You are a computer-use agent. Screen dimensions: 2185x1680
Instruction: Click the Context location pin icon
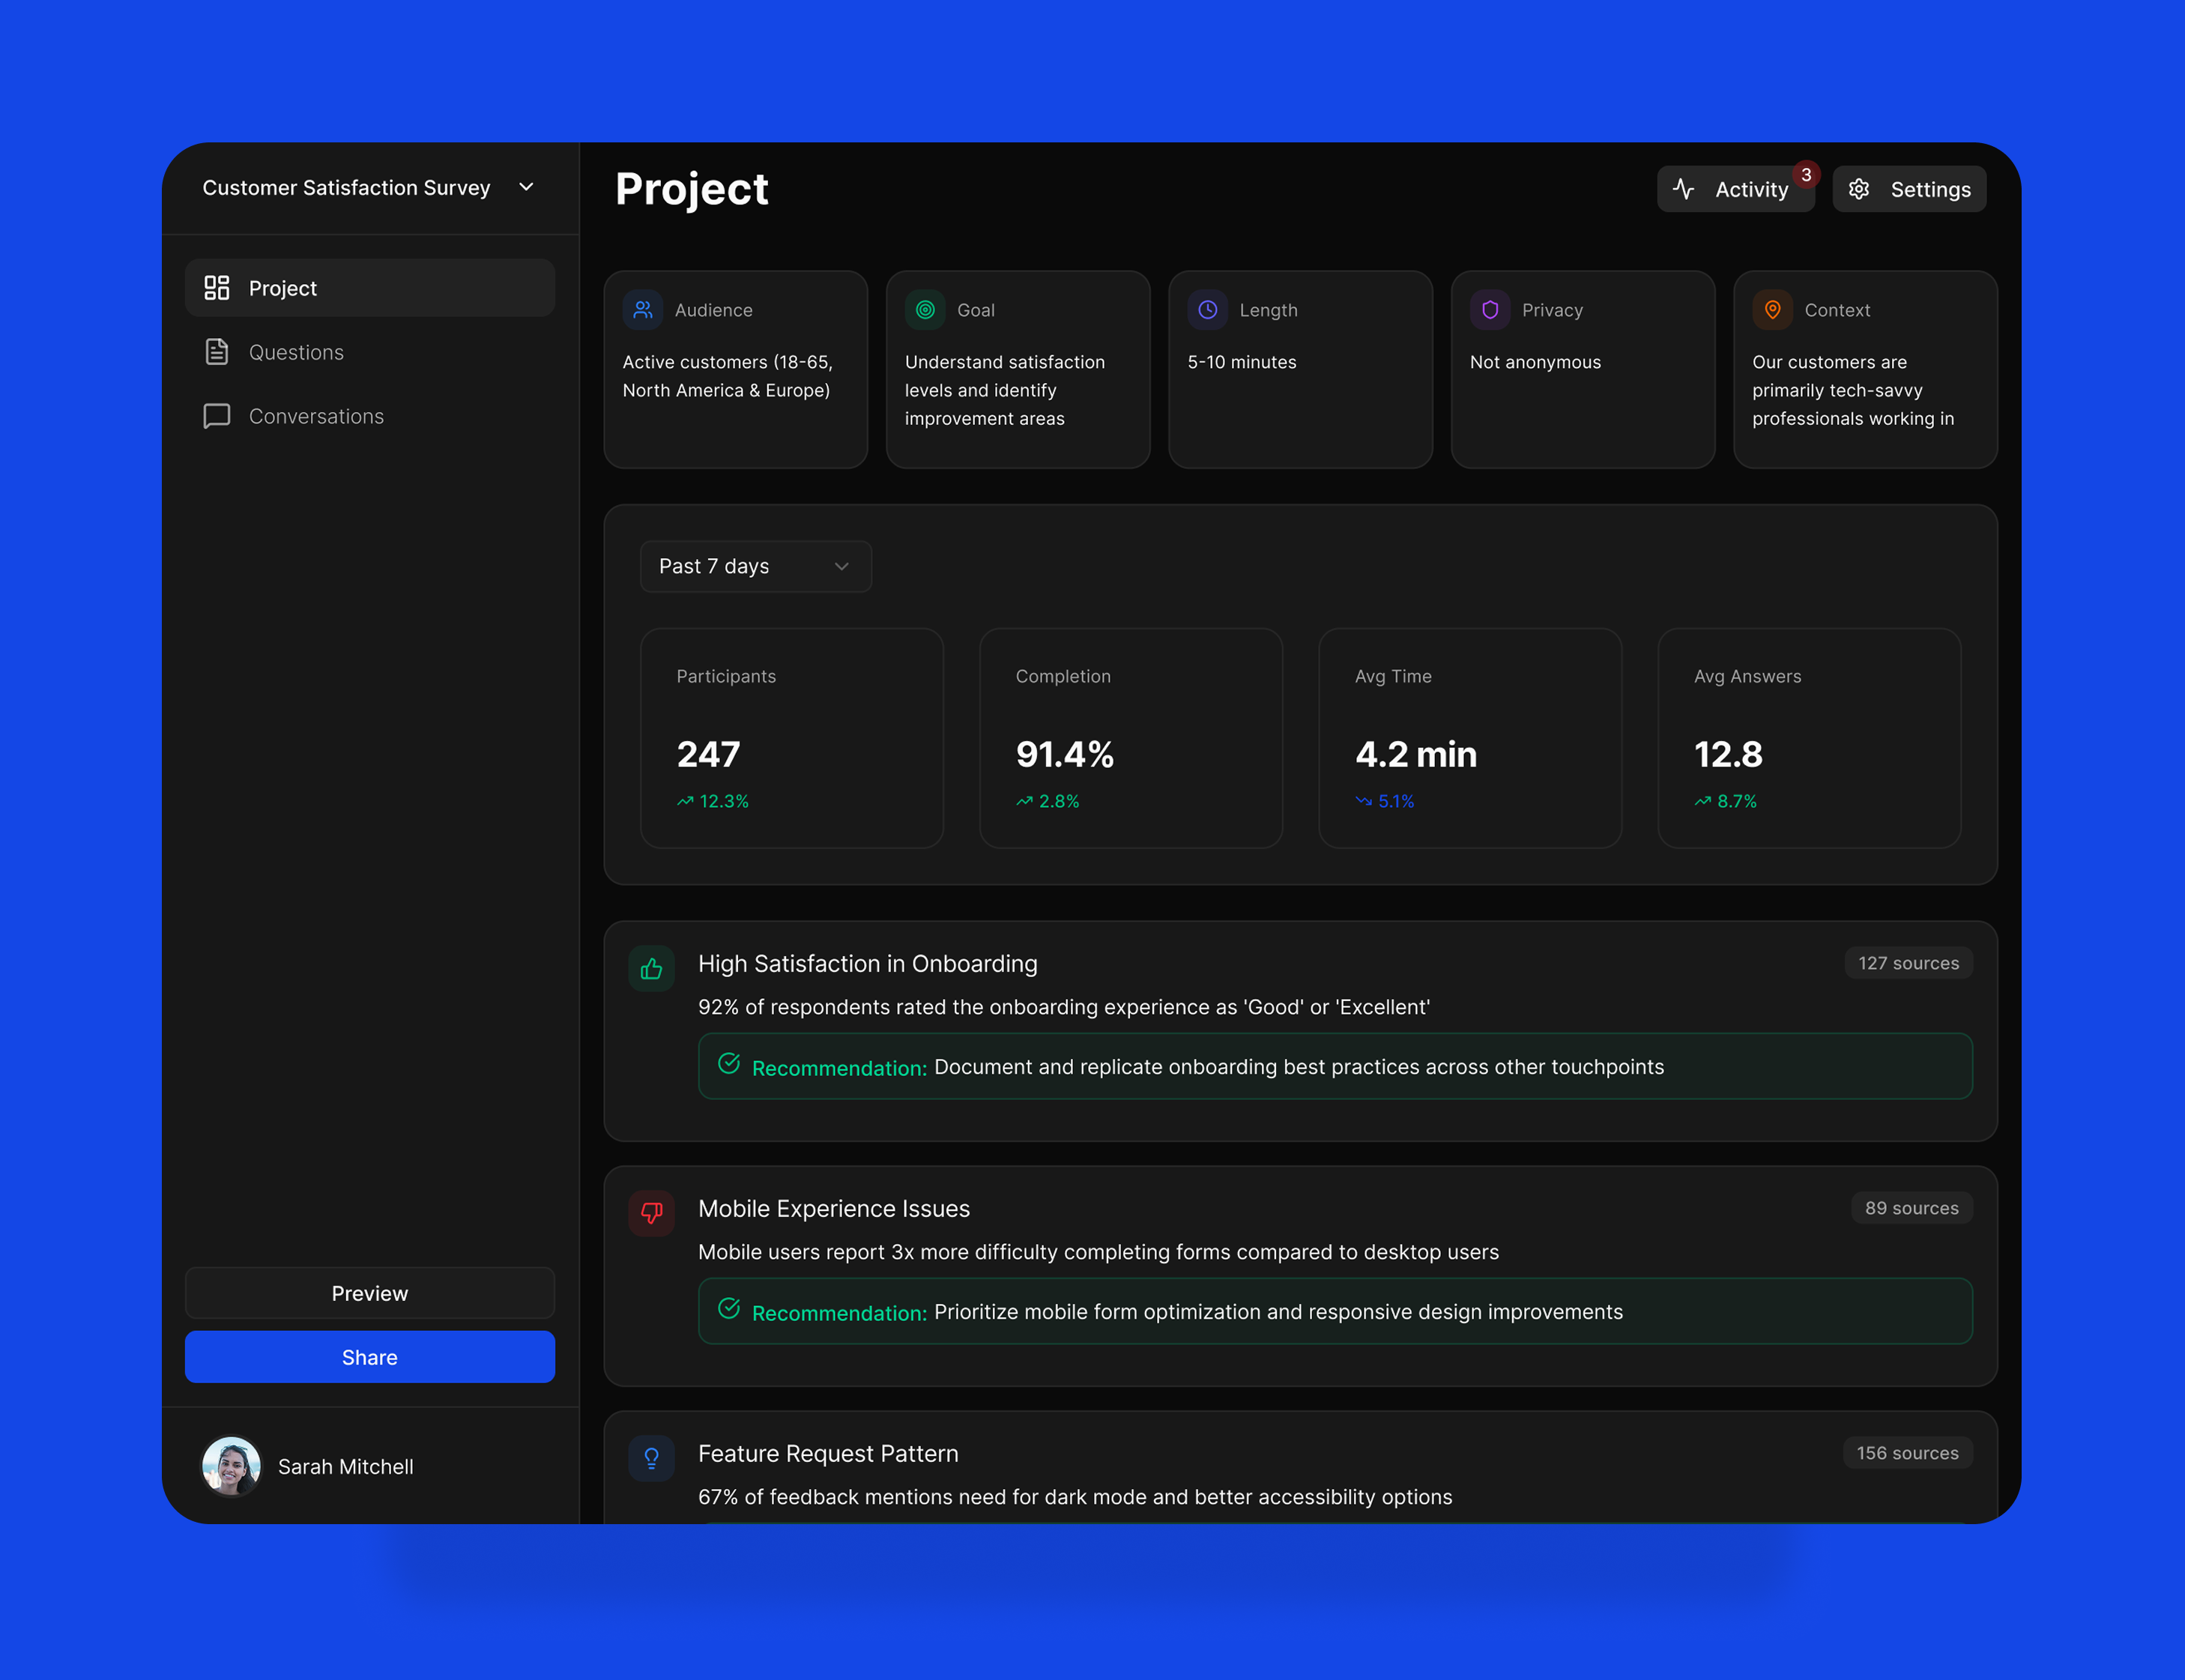(1772, 310)
